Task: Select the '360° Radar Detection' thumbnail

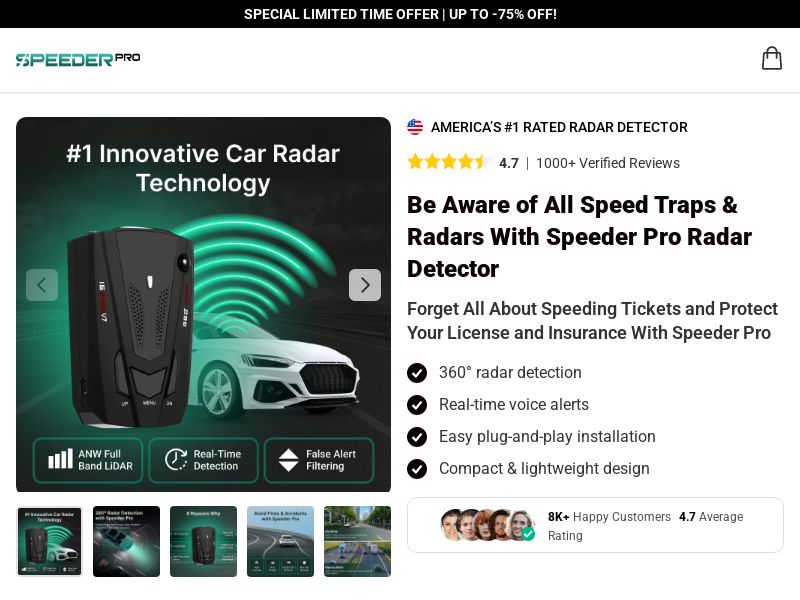Action: tap(126, 541)
